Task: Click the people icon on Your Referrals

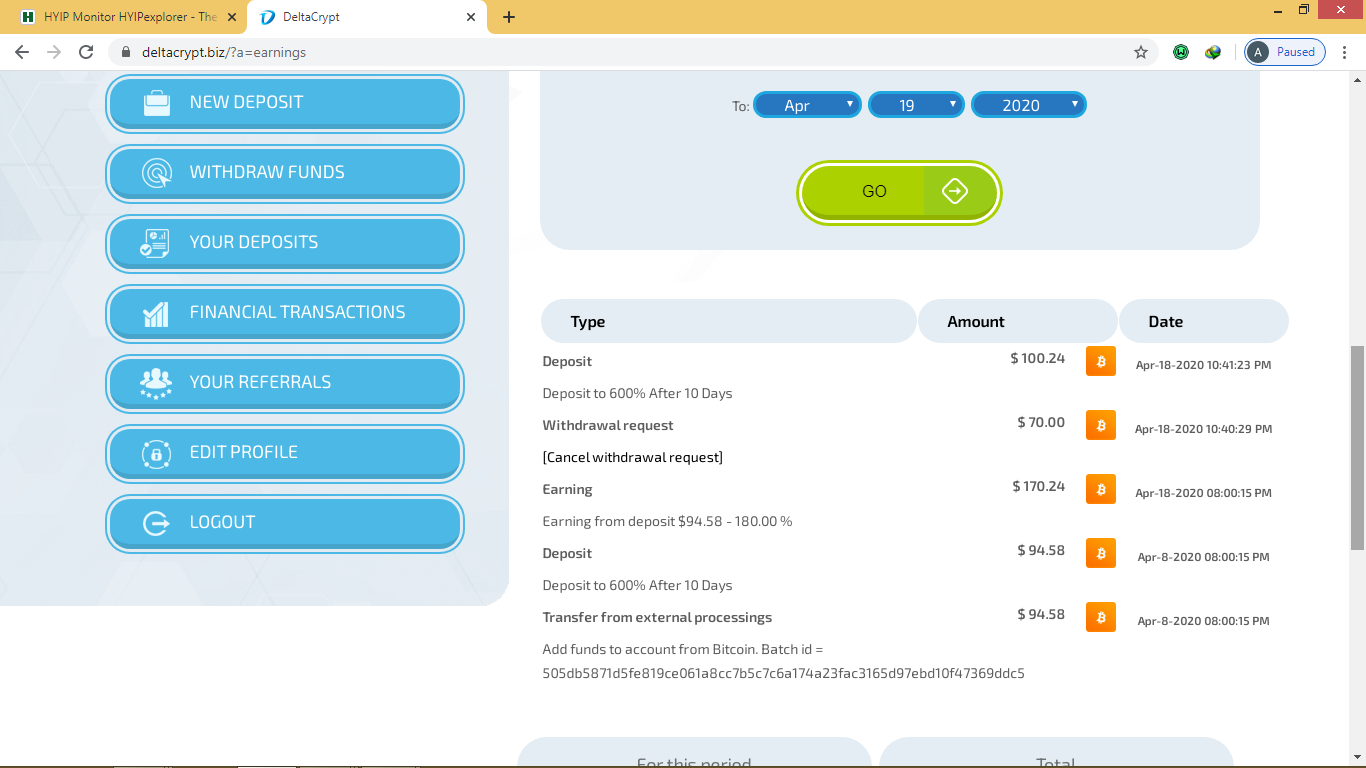Action: pos(156,383)
